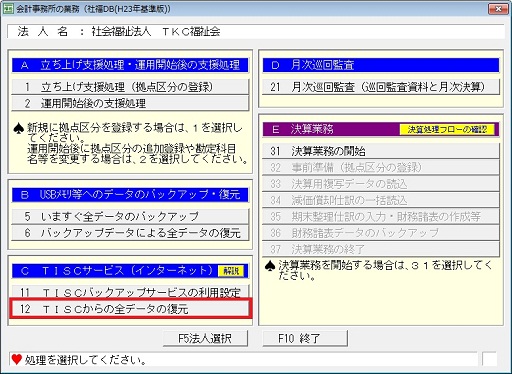Click the spade icon beside 新規に拠点区分 note
The image size is (512, 374).
point(19,129)
